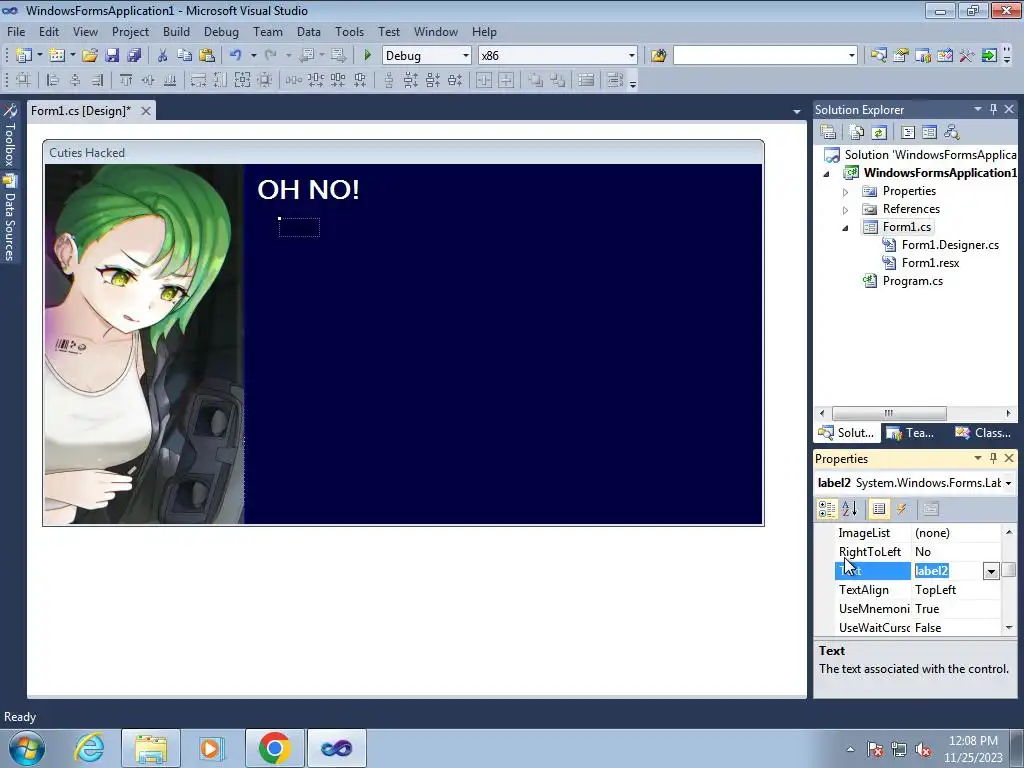
Task: Switch to Properties list view button
Action: [879, 509]
